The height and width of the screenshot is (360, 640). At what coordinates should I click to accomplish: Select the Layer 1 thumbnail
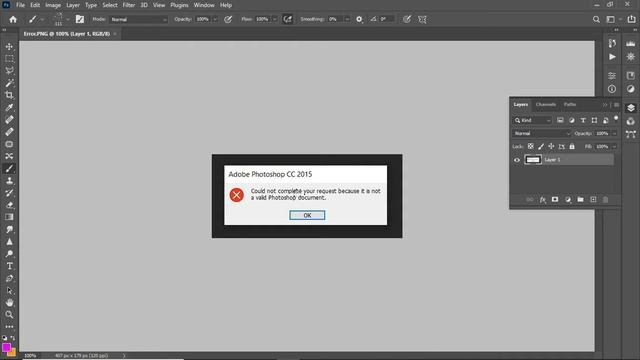point(533,160)
